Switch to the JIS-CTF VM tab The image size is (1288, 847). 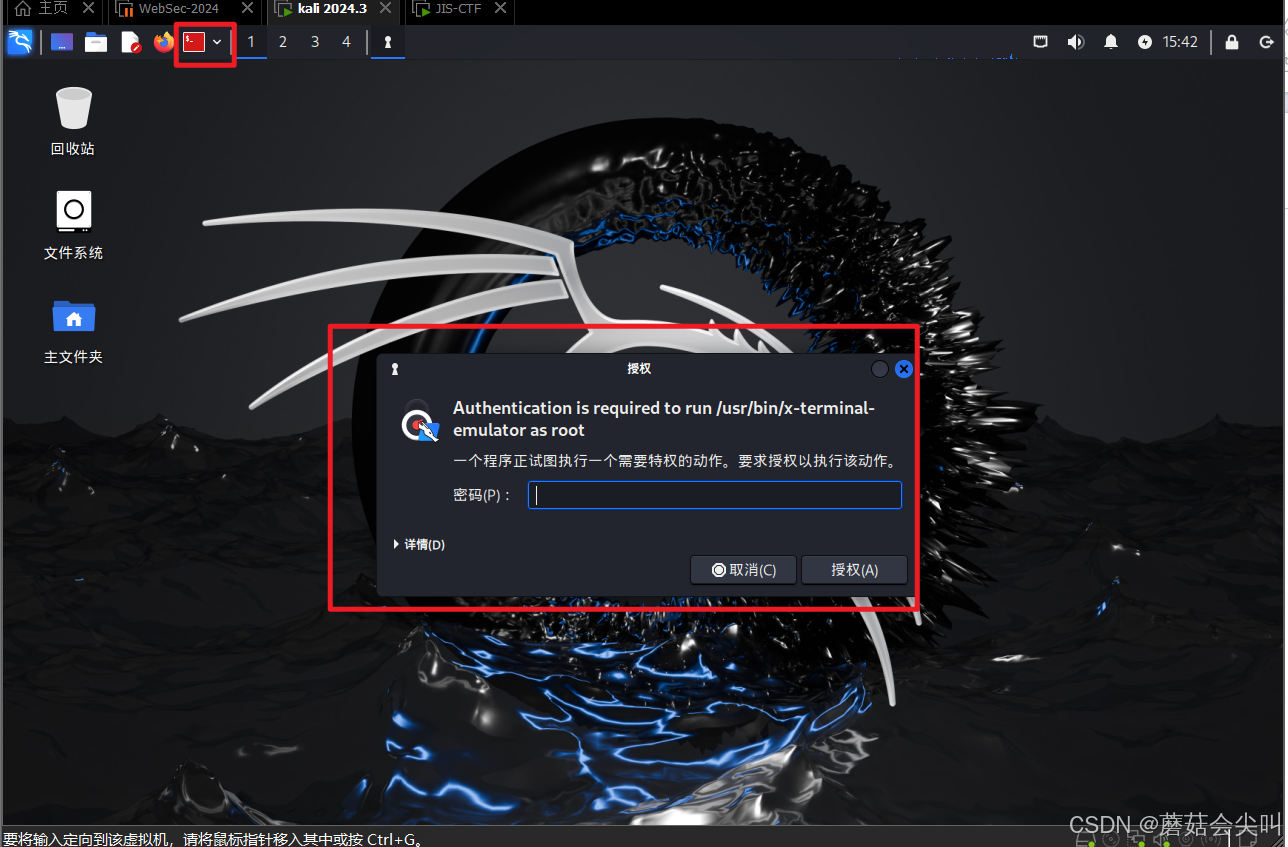[450, 9]
